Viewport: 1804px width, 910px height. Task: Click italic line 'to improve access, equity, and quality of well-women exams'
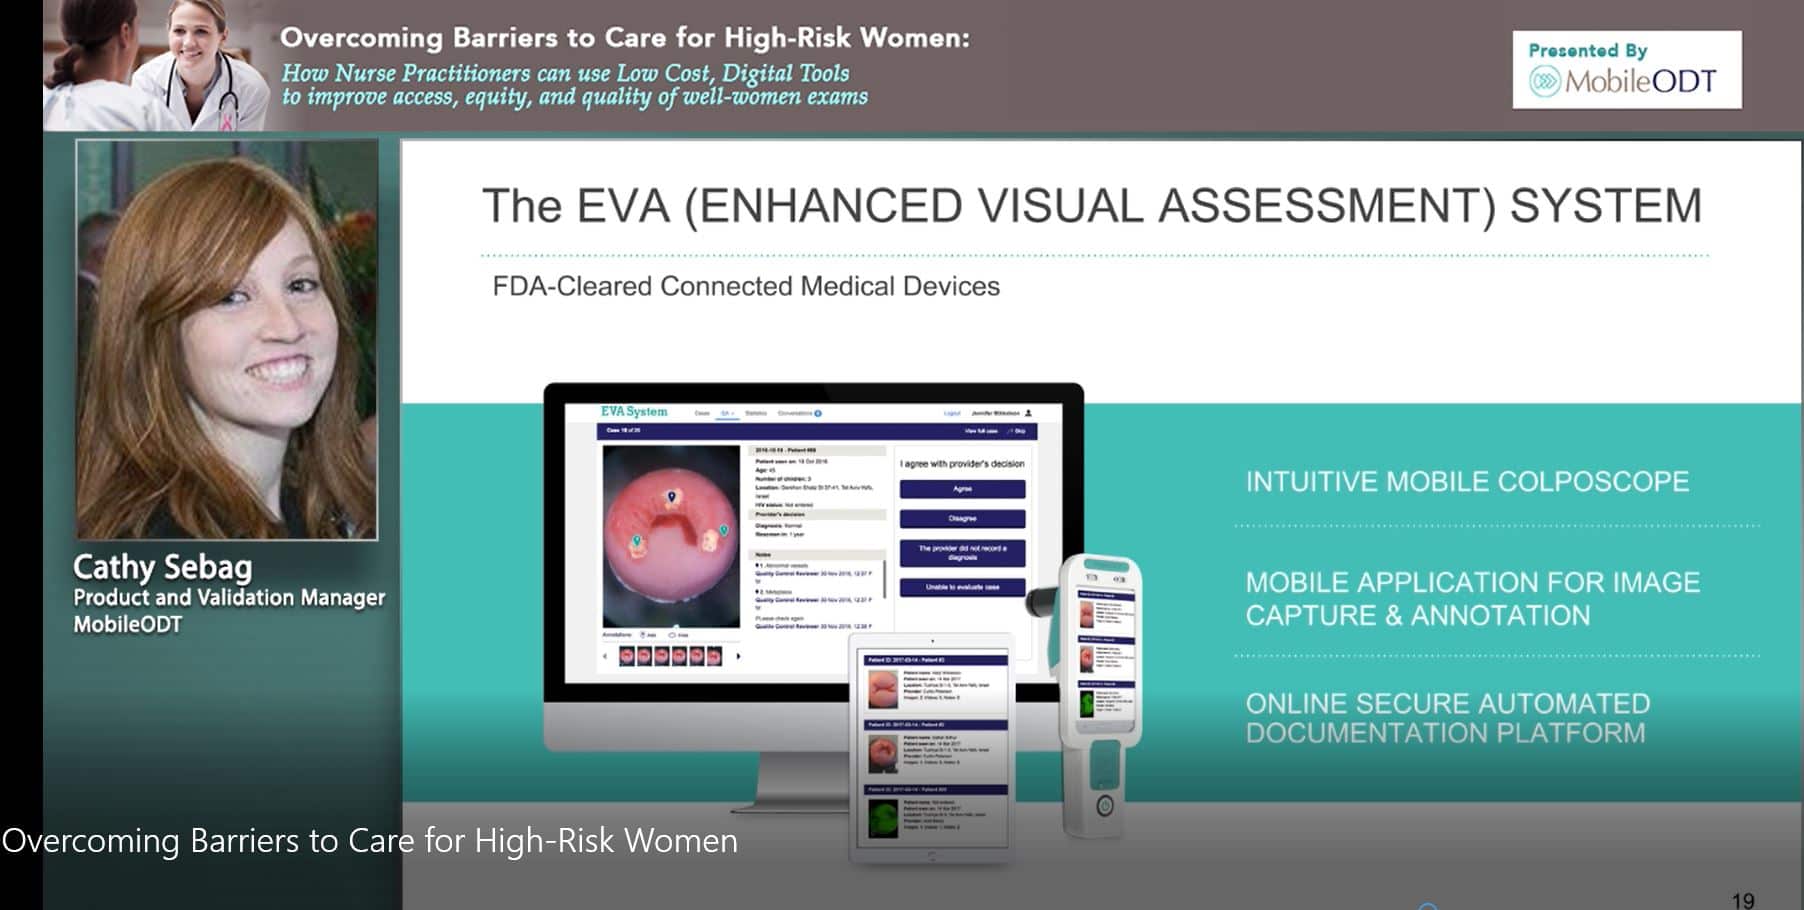(x=575, y=97)
